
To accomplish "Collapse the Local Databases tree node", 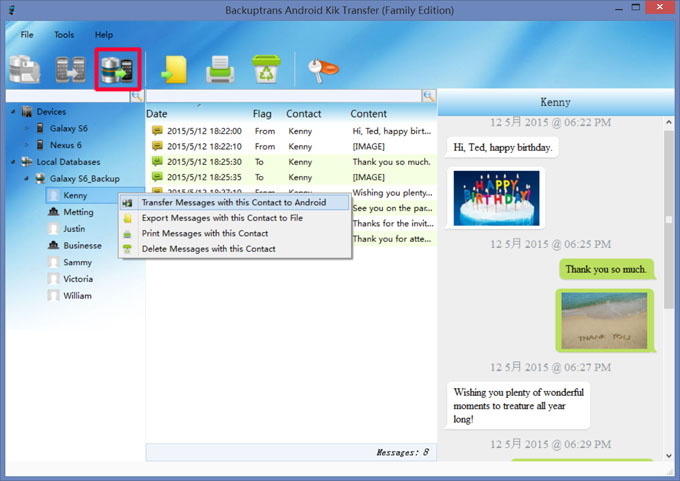I will (13, 162).
